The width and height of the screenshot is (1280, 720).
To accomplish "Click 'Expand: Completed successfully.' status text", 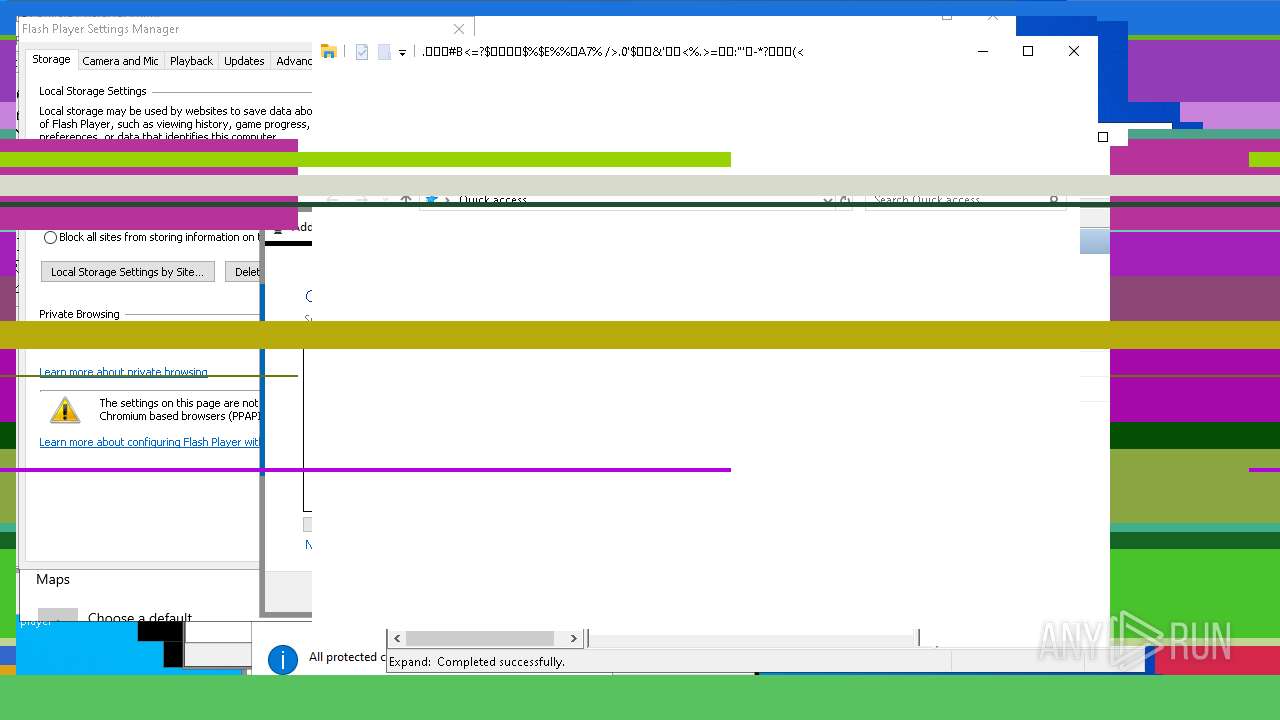I will (477, 662).
